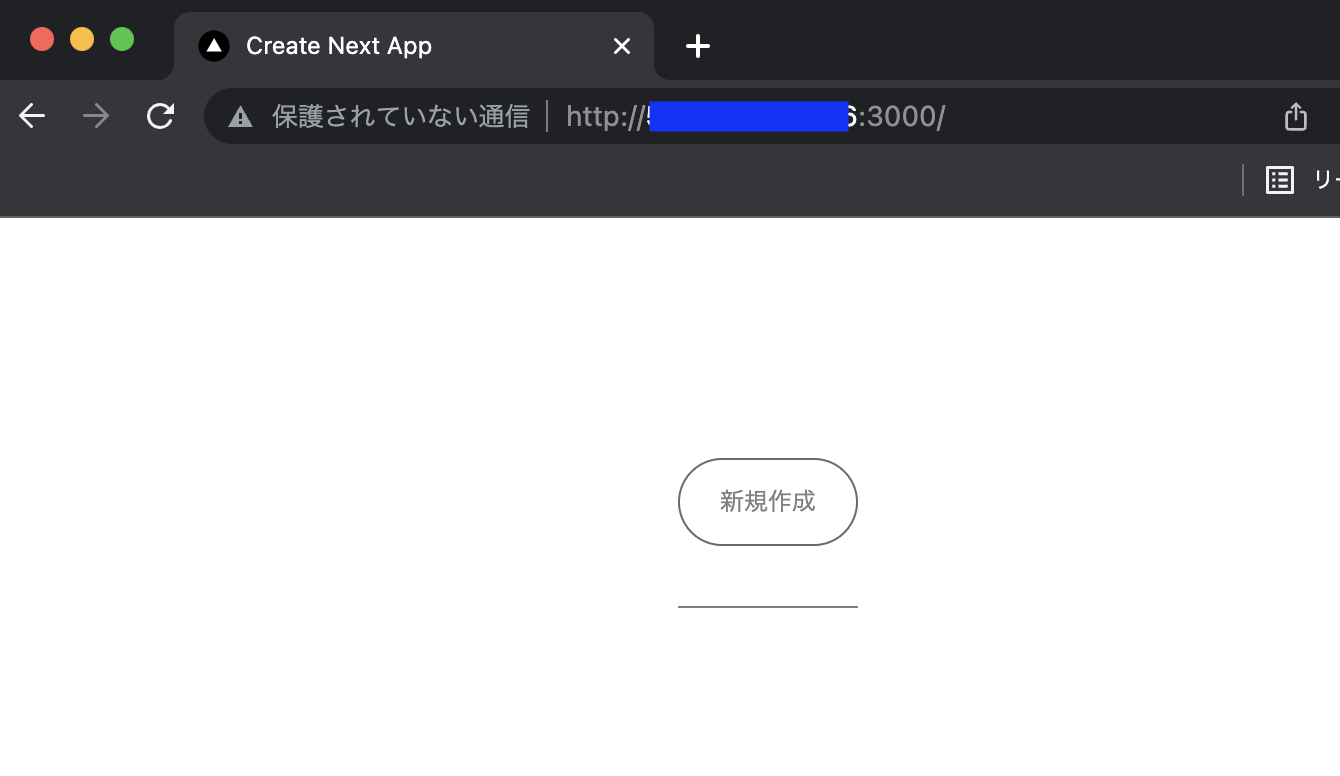This screenshot has width=1340, height=776.
Task: Open the リー reading list label
Action: point(1326,180)
